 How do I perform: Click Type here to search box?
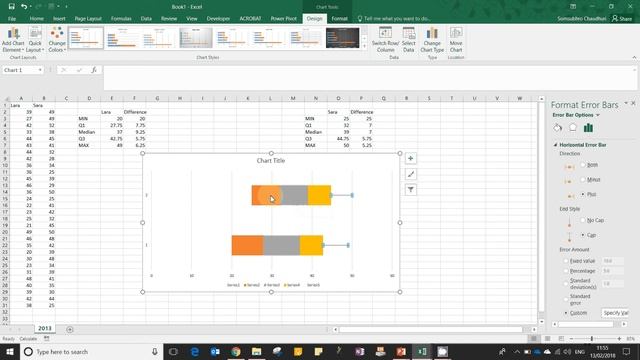coord(91,351)
